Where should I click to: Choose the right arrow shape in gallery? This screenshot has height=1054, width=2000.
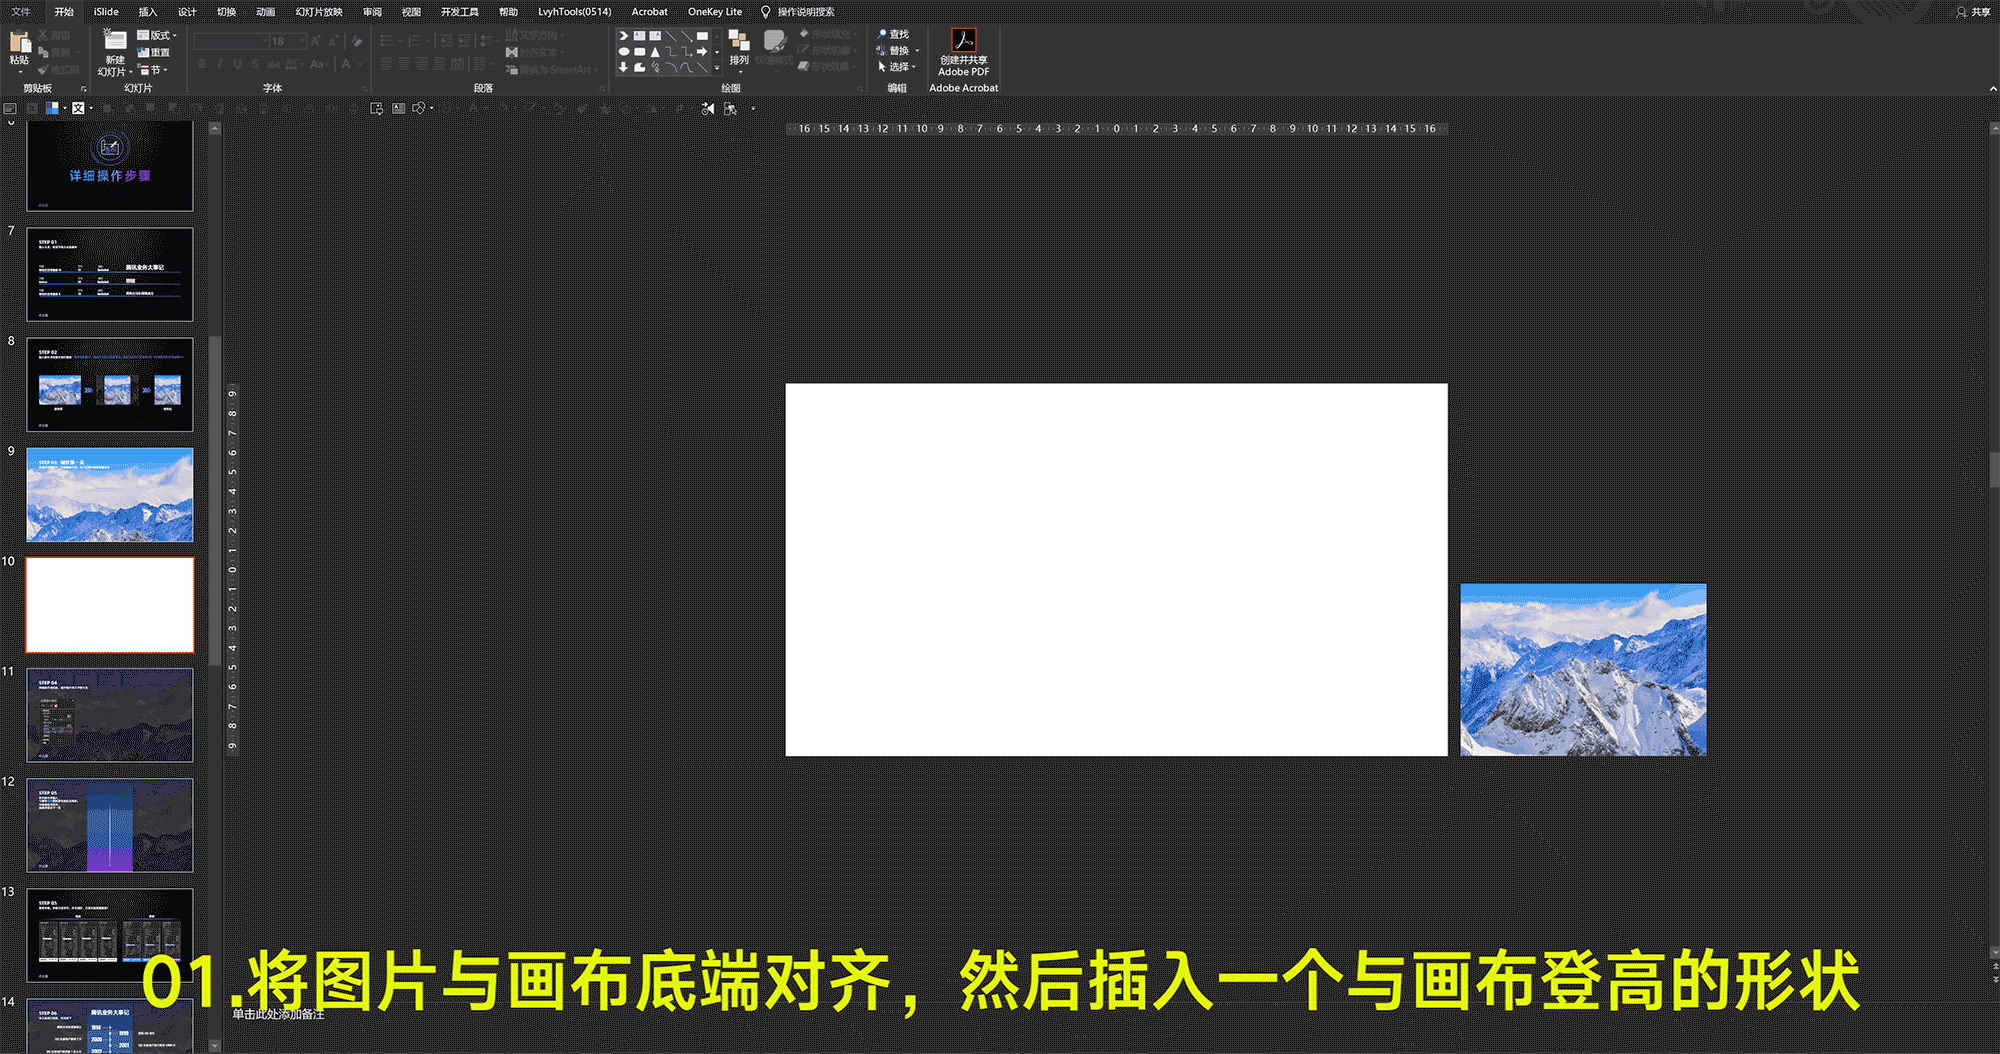(702, 52)
